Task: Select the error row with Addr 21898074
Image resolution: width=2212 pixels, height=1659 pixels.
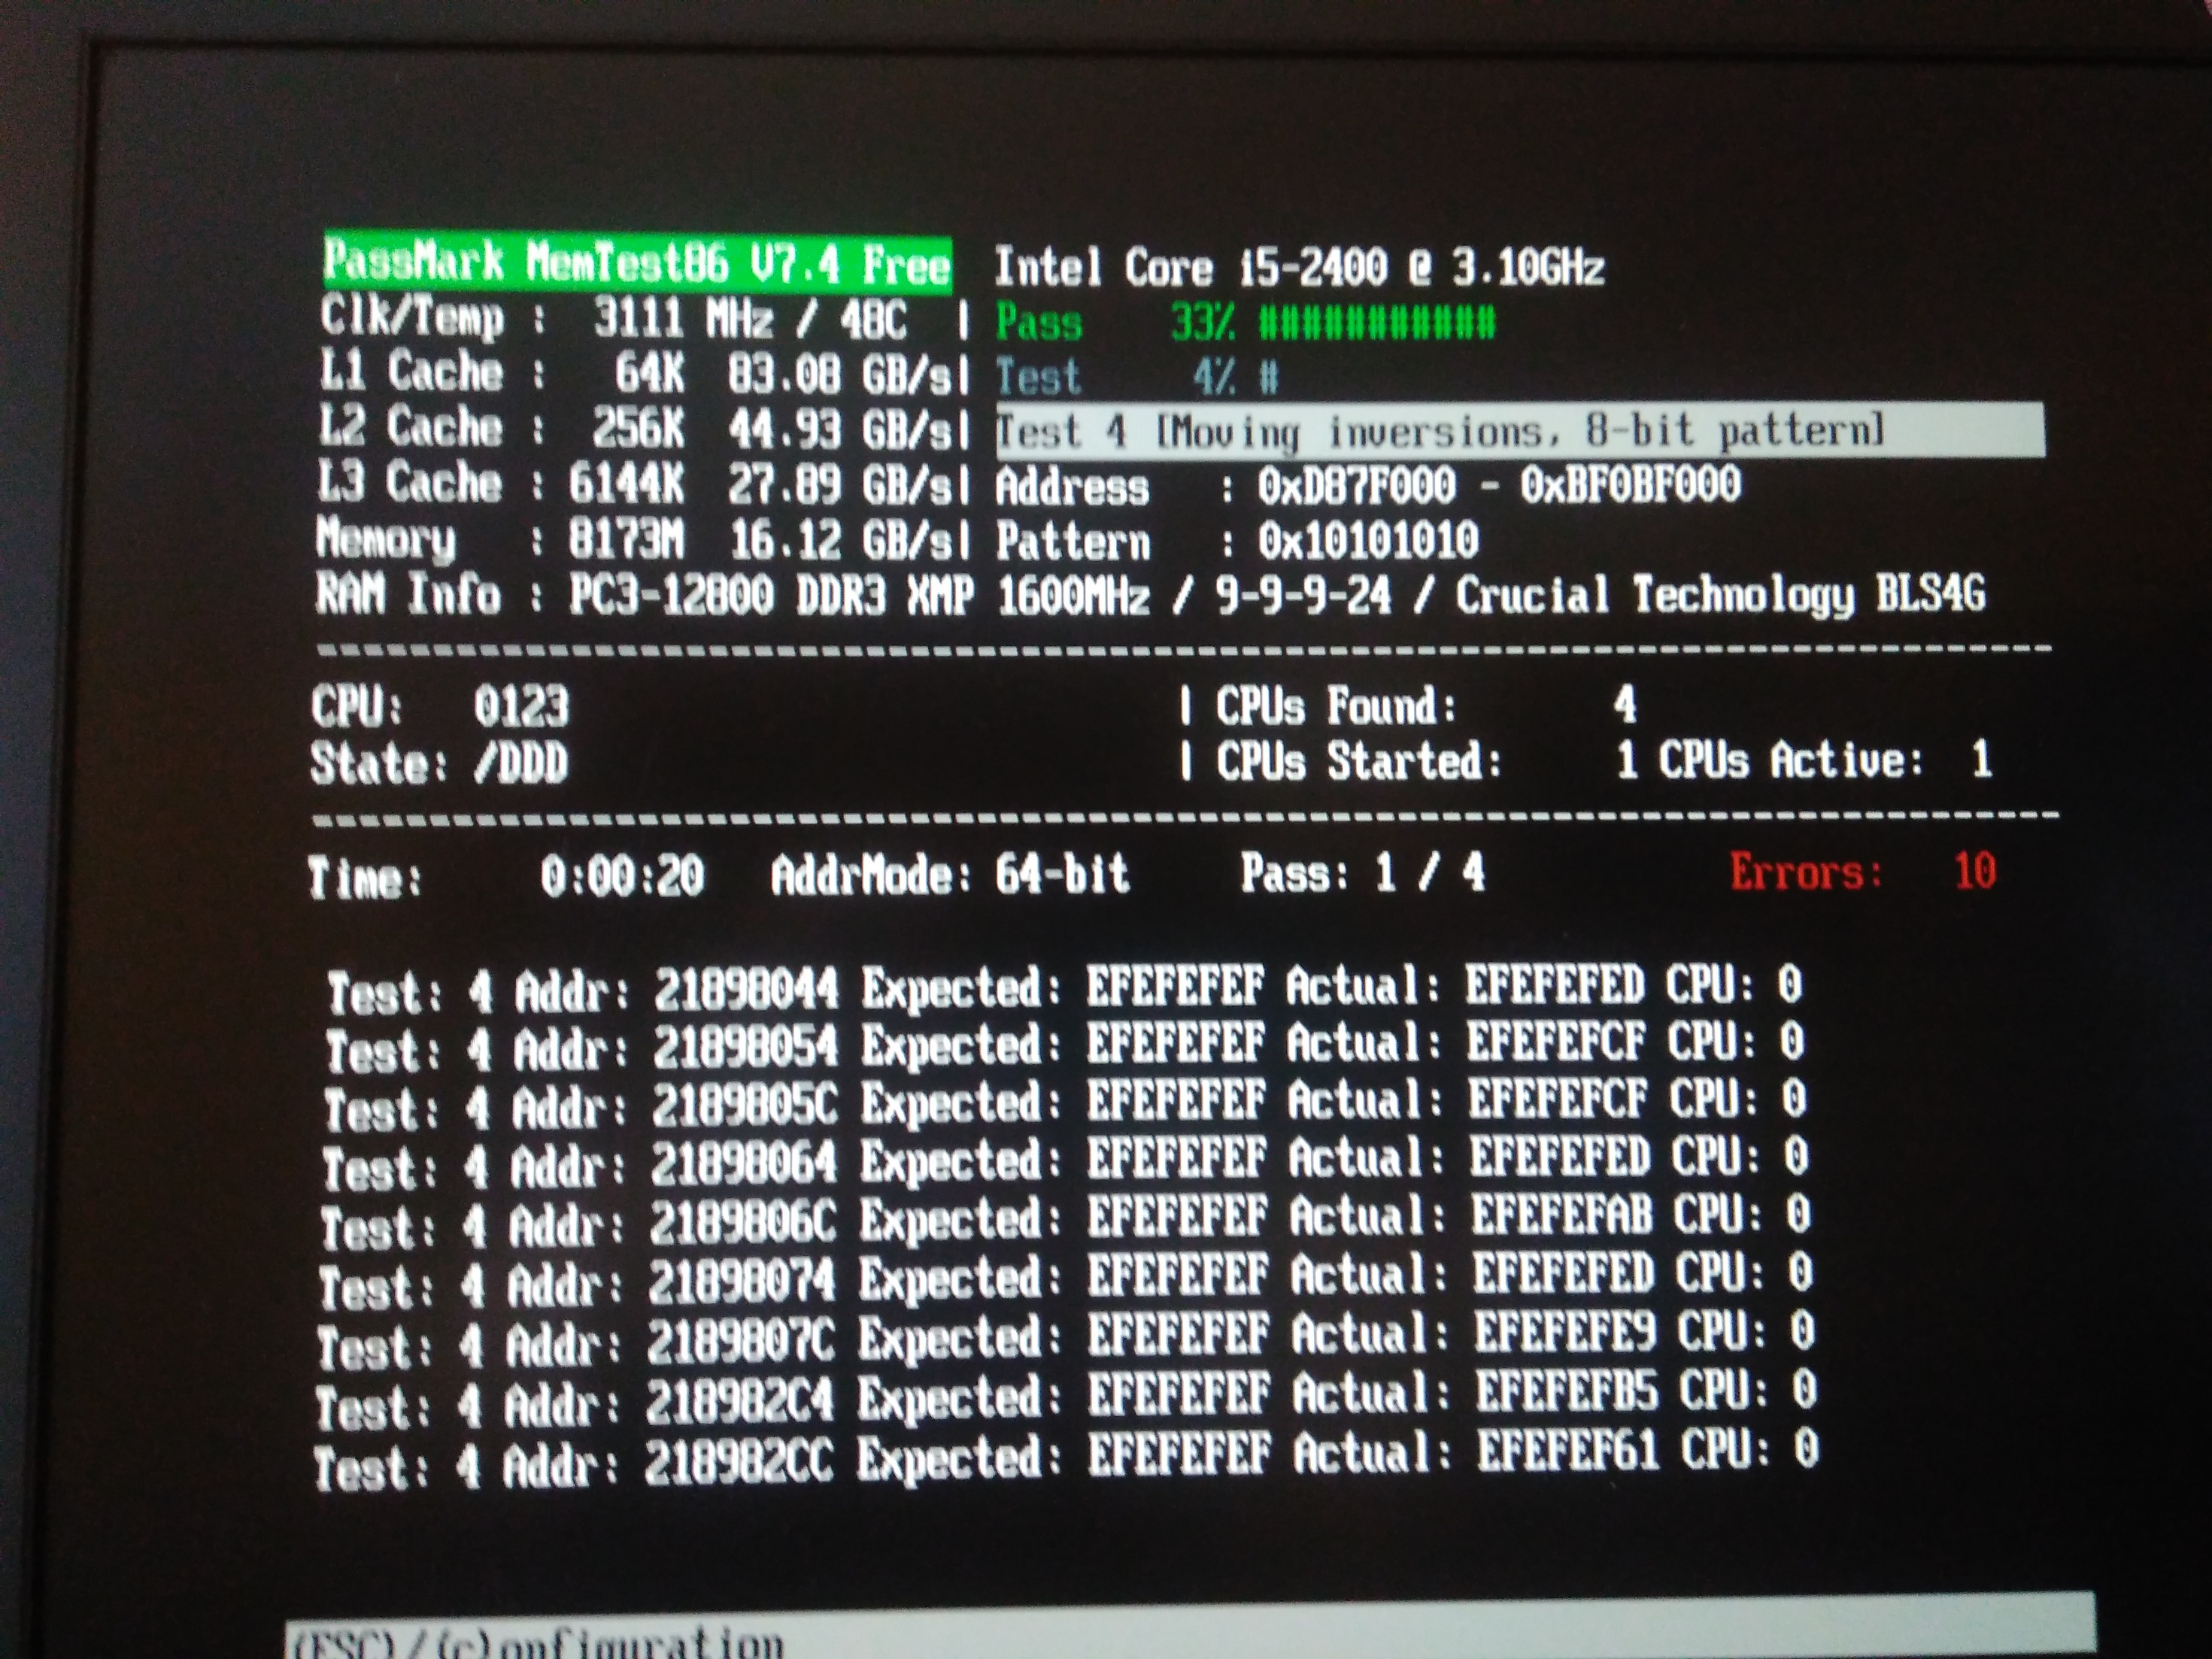Action: pyautogui.click(x=1065, y=1280)
